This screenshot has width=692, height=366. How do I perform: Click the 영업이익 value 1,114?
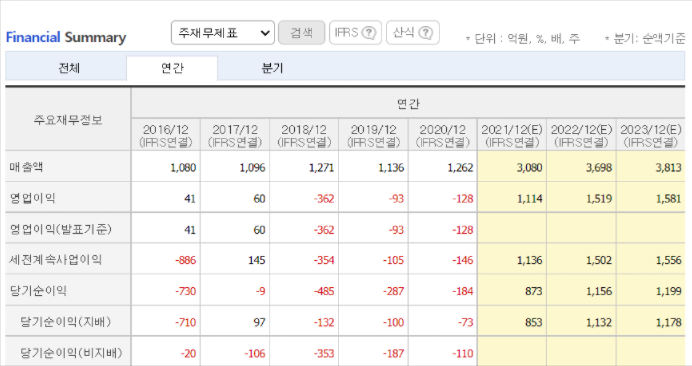tap(530, 199)
